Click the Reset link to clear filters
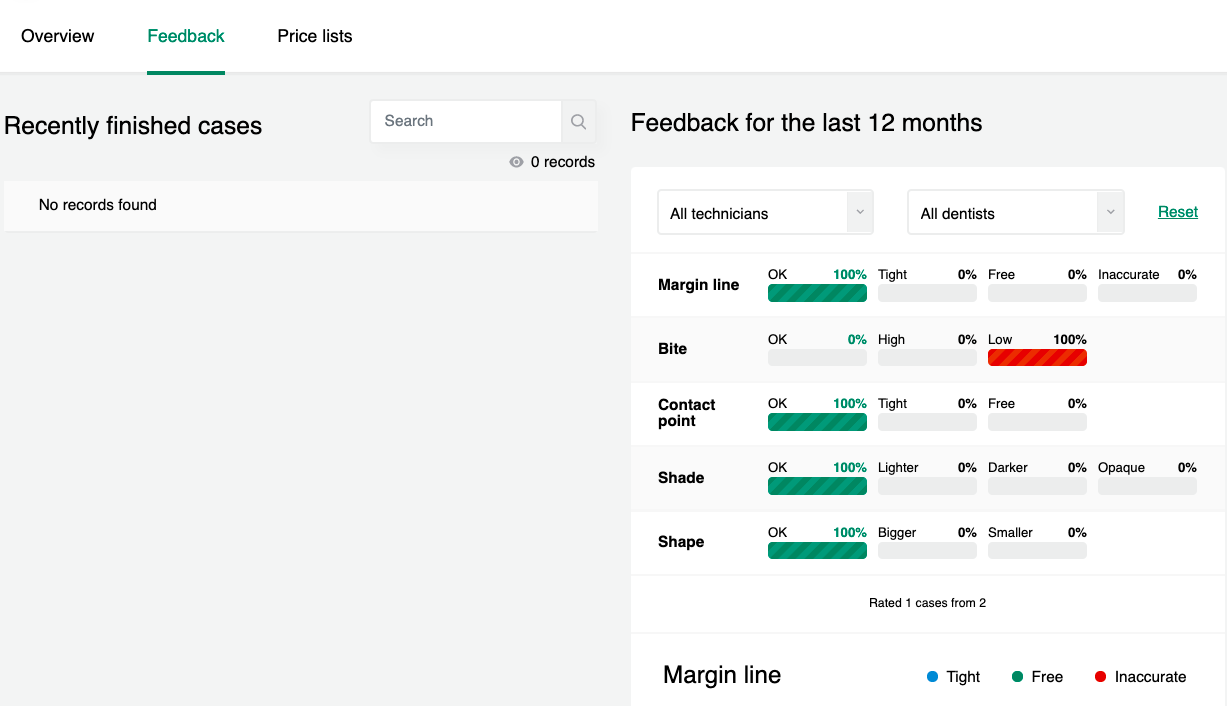 click(1177, 212)
